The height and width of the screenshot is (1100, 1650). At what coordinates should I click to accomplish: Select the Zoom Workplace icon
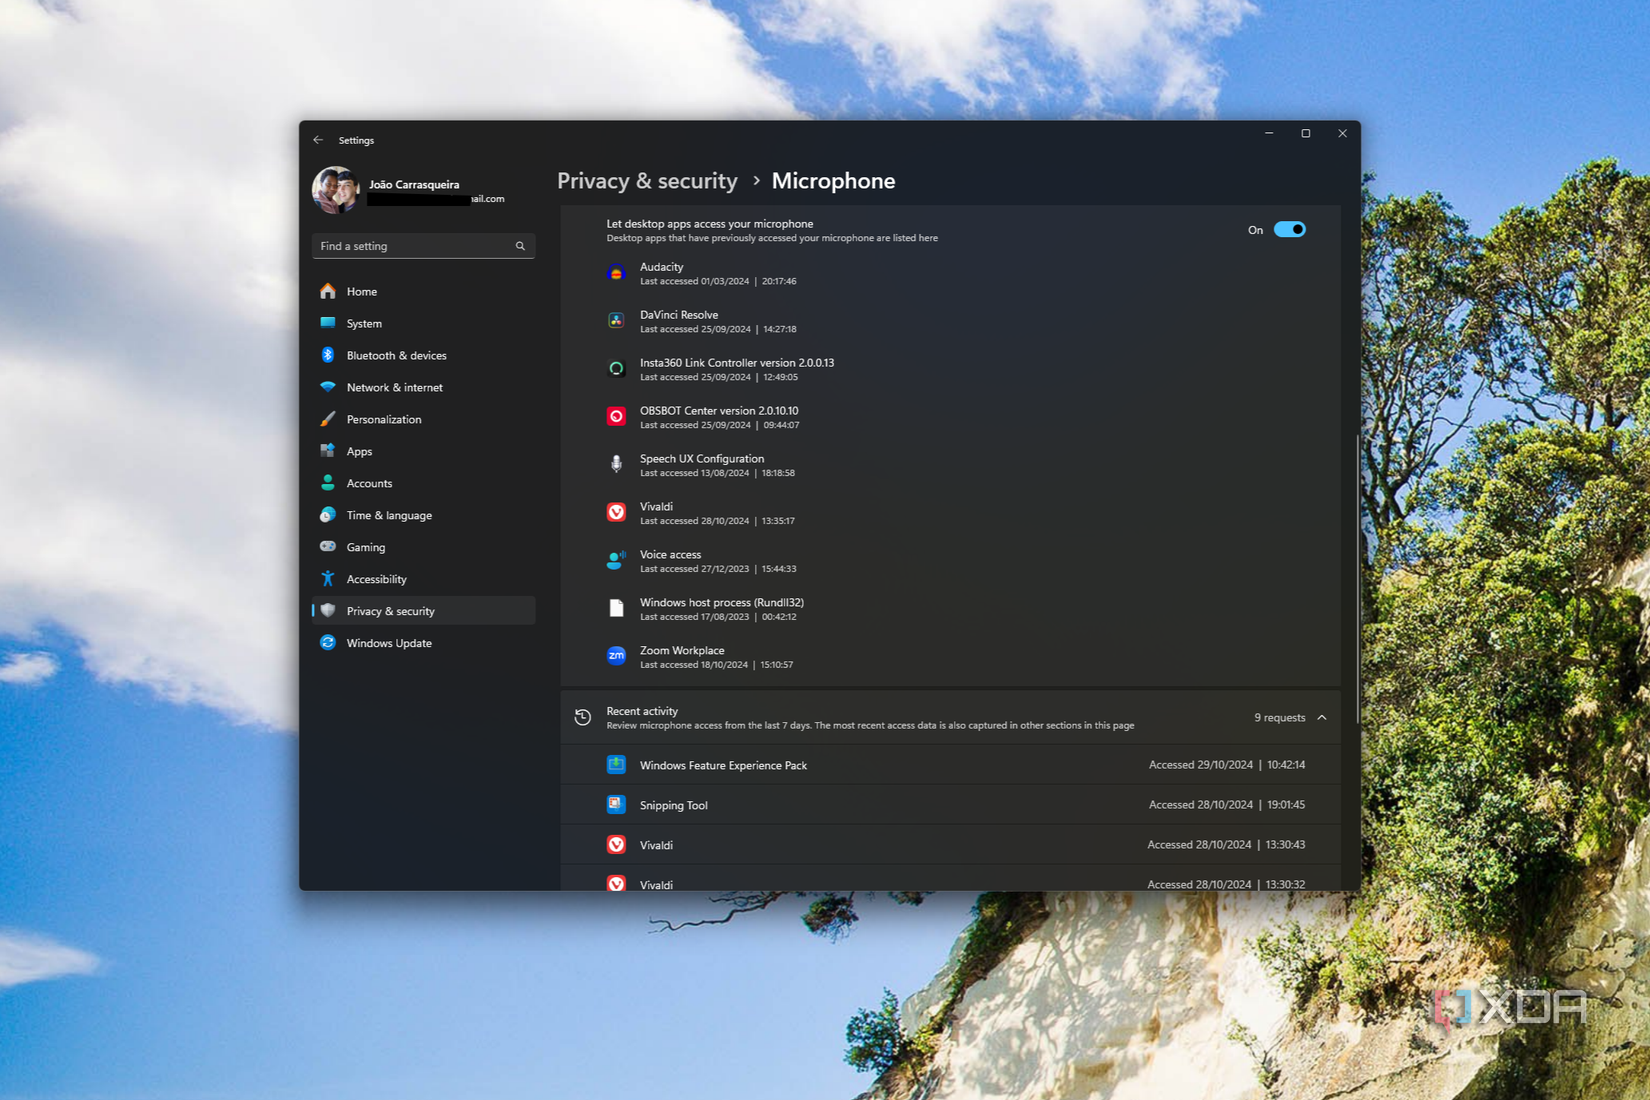(x=616, y=656)
